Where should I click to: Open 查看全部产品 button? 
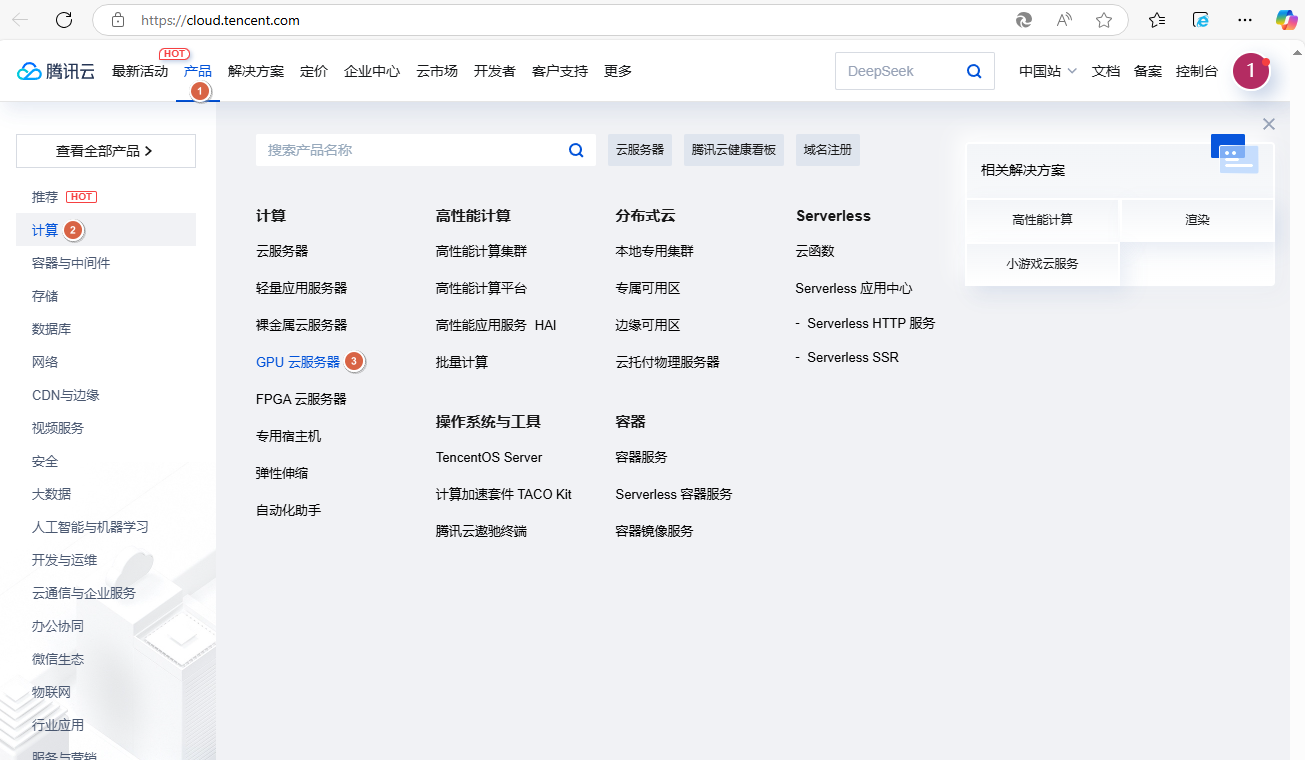106,151
